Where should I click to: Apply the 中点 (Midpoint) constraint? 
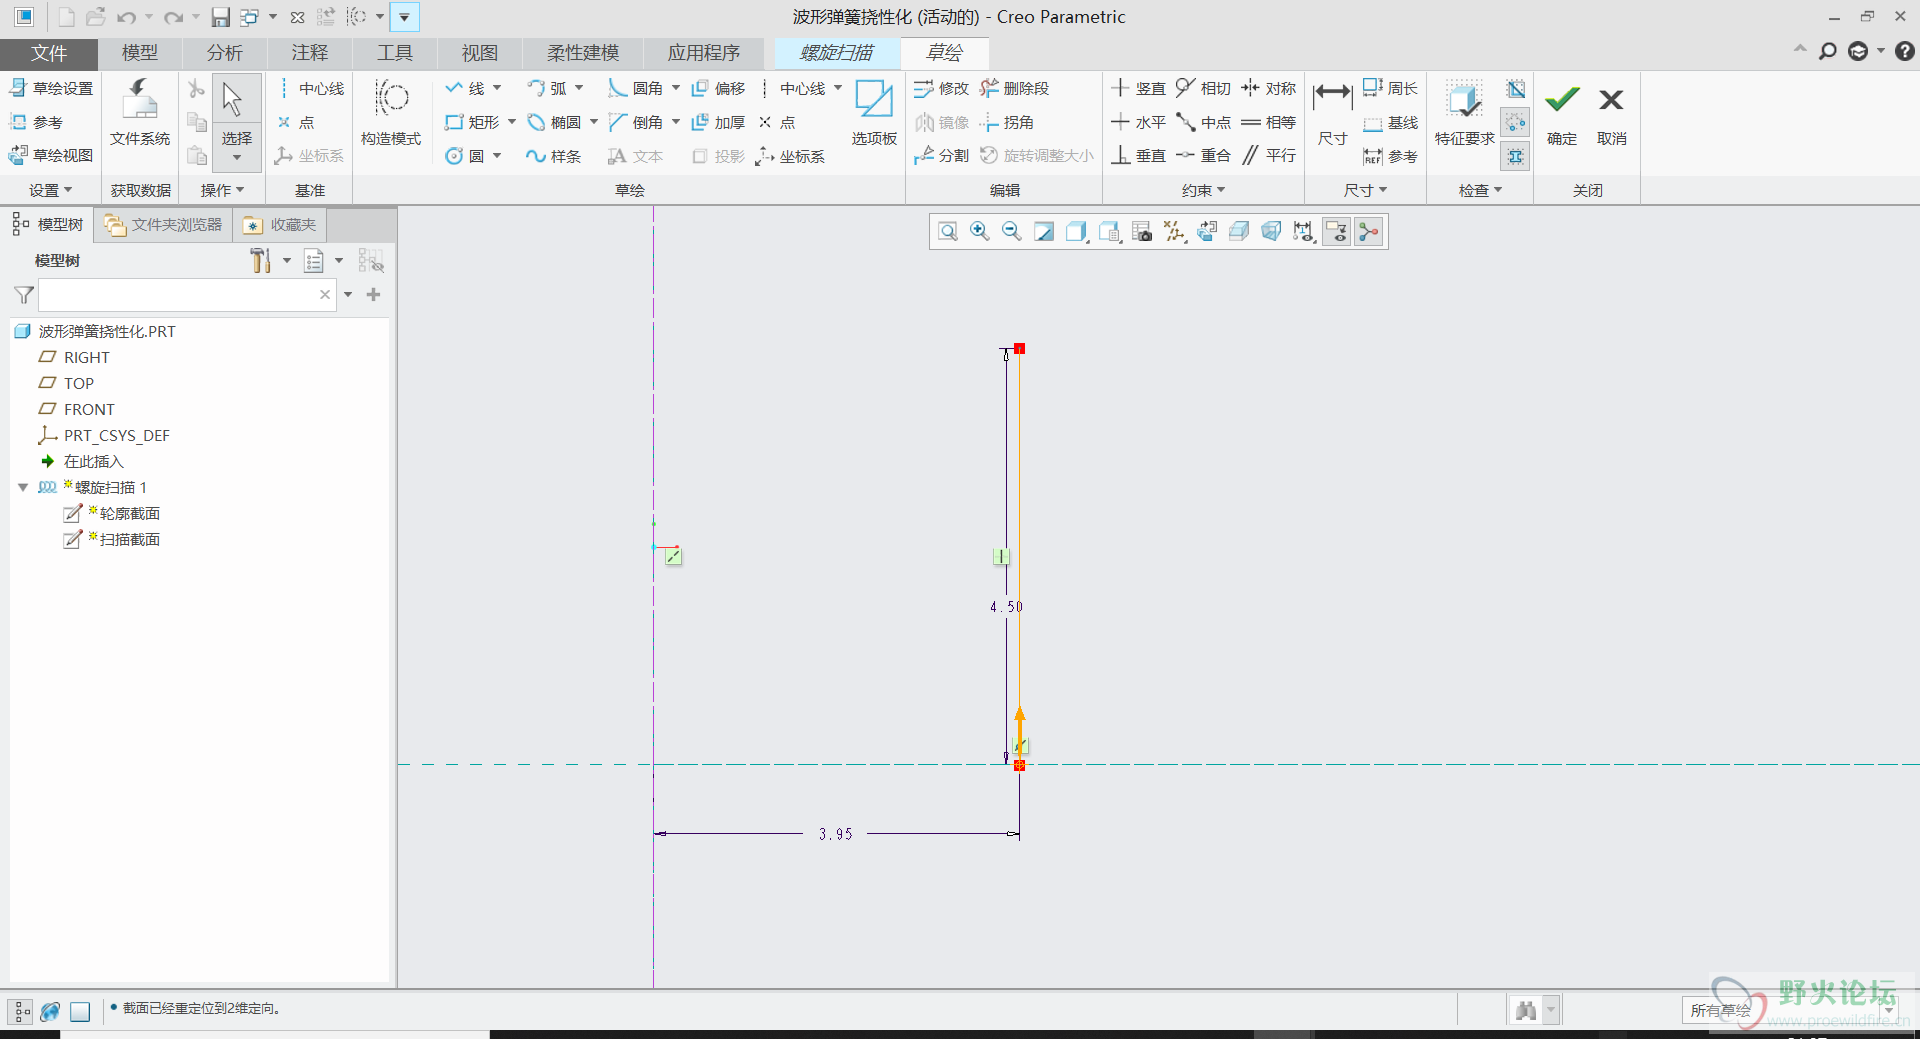coord(1203,122)
